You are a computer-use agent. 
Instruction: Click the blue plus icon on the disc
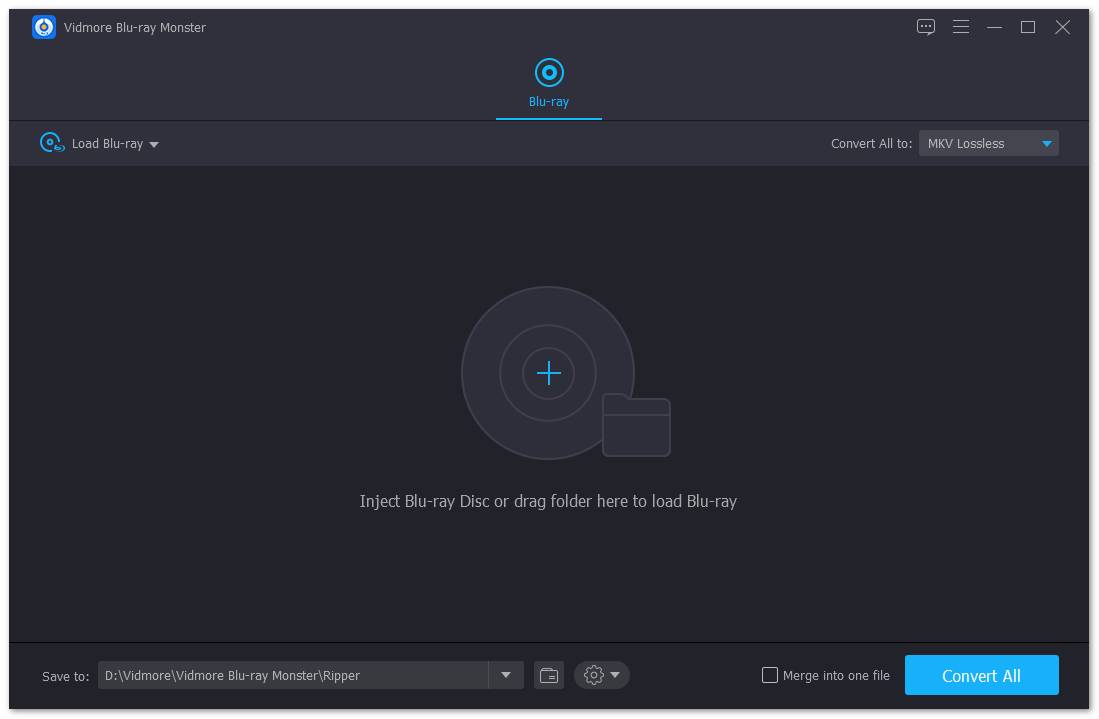coord(548,373)
